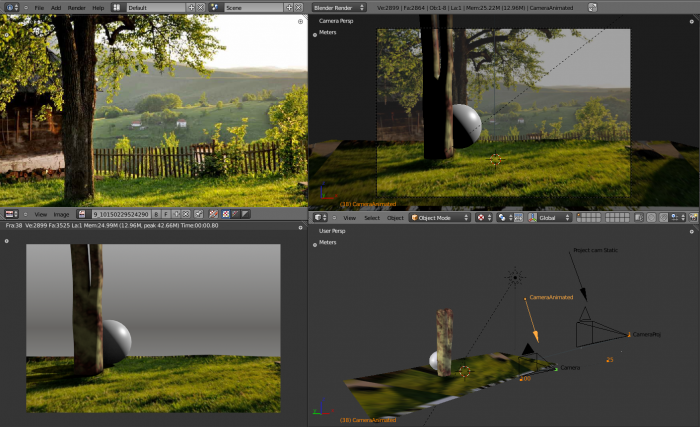The height and width of the screenshot is (427, 700).
Task: Click the image browse icon beside image name
Action: coord(82,214)
